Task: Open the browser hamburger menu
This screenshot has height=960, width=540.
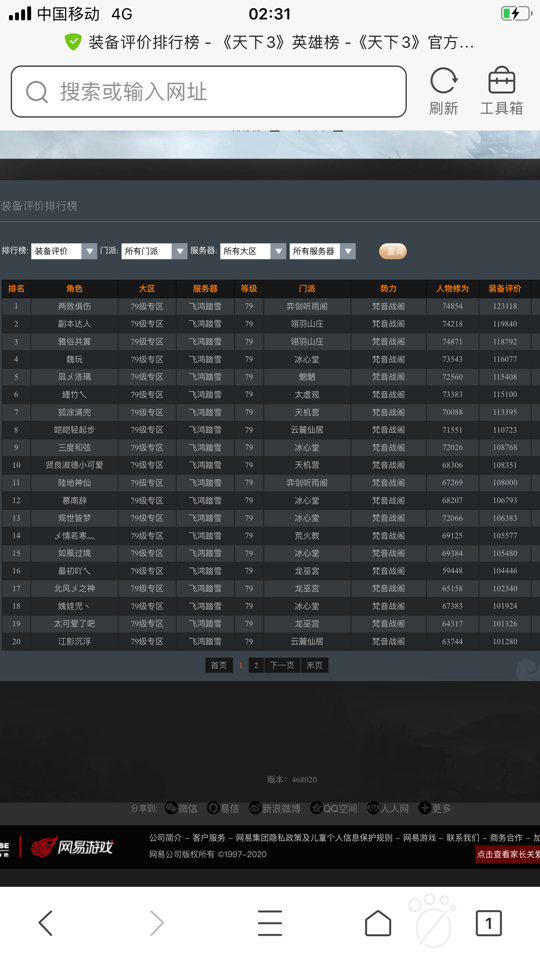Action: pos(269,923)
